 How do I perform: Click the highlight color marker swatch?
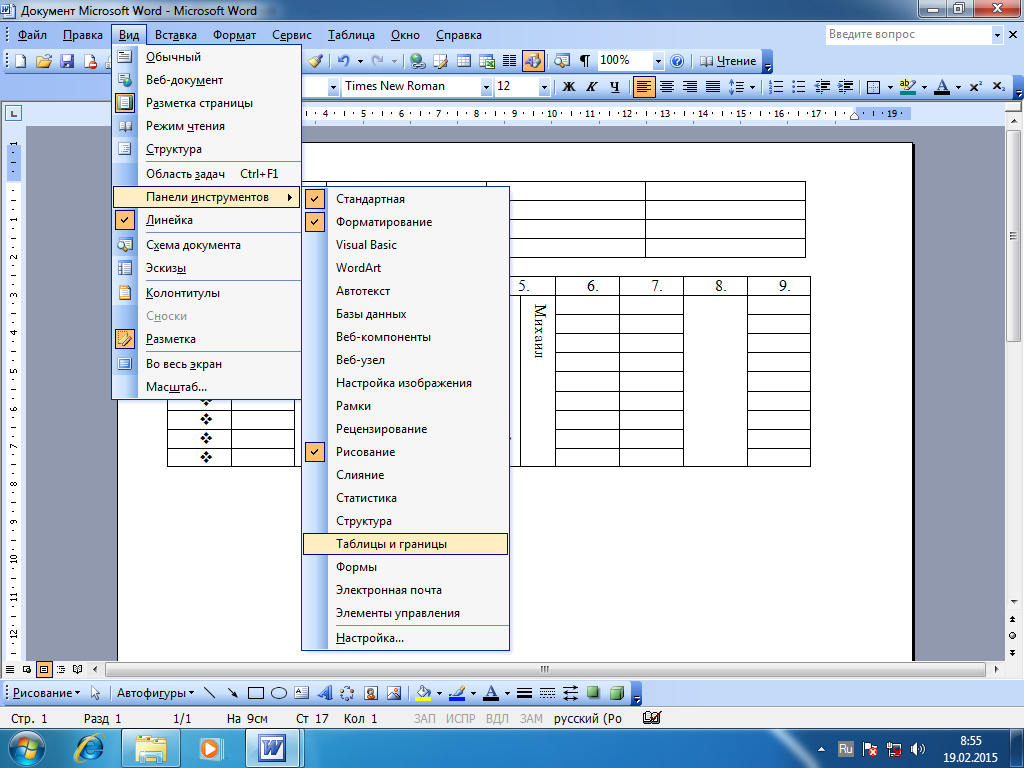click(x=907, y=86)
